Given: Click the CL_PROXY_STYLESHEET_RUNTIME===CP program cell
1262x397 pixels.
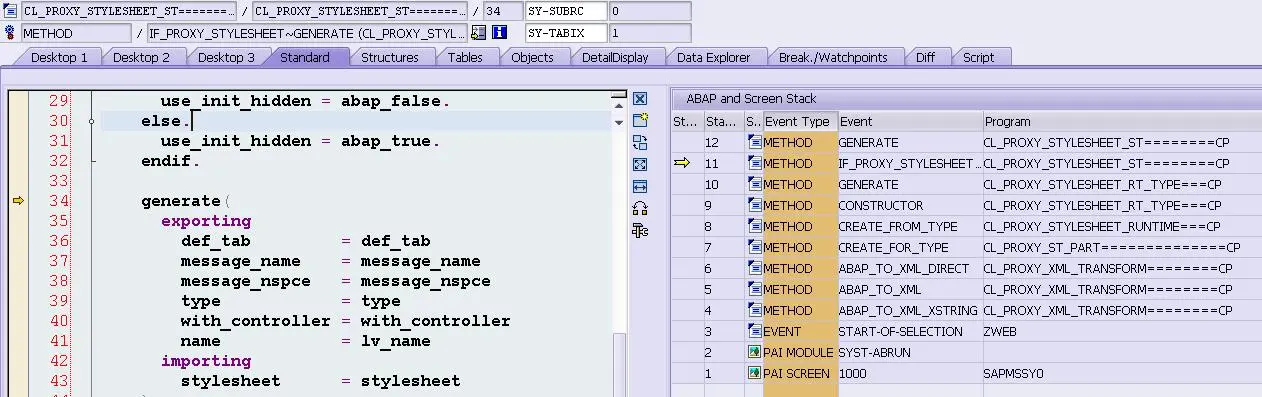Looking at the screenshot, I should tap(1122, 226).
